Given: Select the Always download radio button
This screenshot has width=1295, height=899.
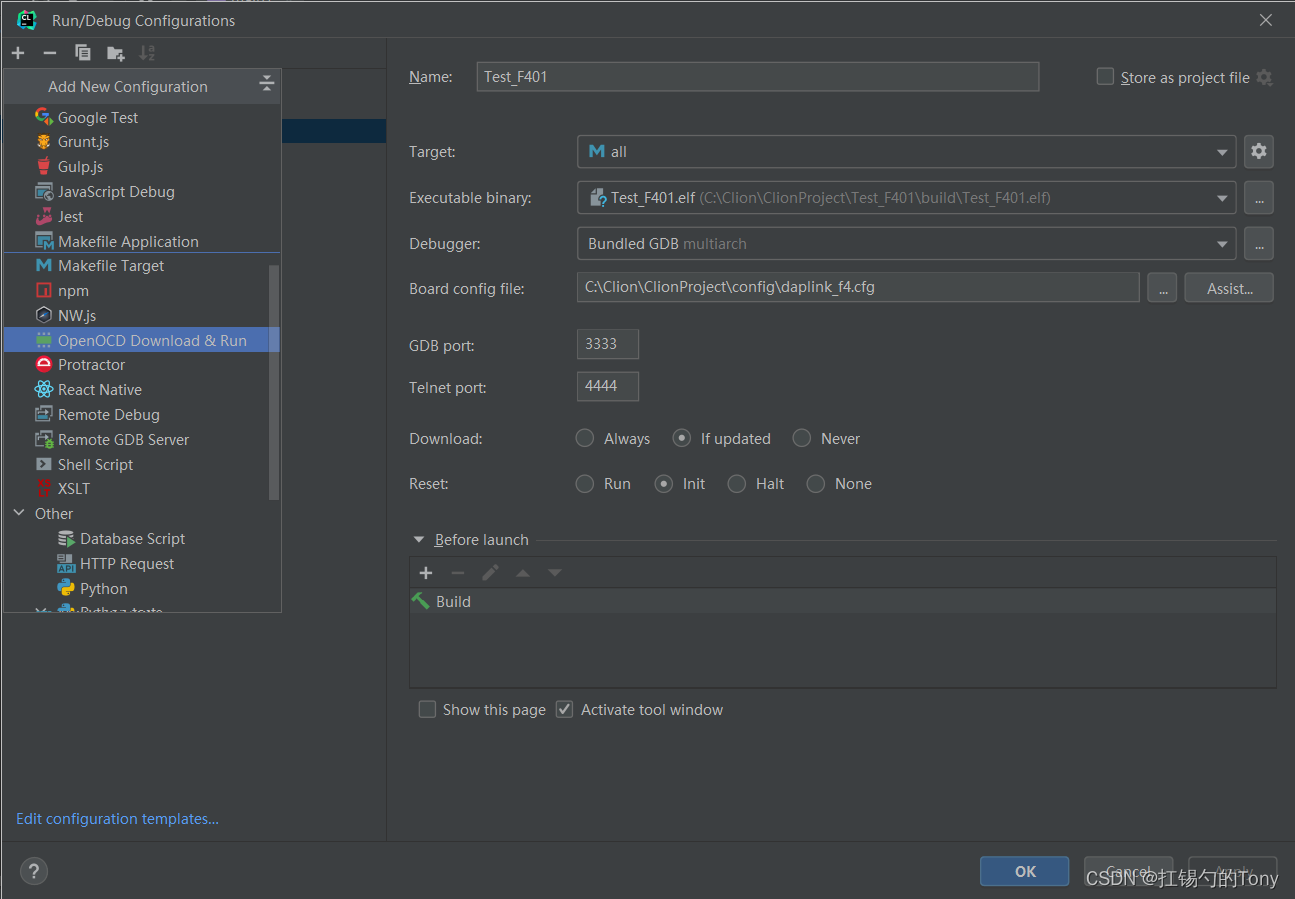Looking at the screenshot, I should click(585, 438).
